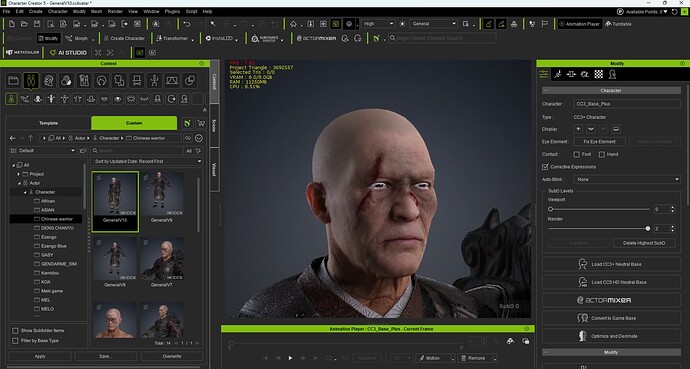Image resolution: width=690 pixels, height=369 pixels.
Task: Click the Turntable button
Action: pos(618,24)
